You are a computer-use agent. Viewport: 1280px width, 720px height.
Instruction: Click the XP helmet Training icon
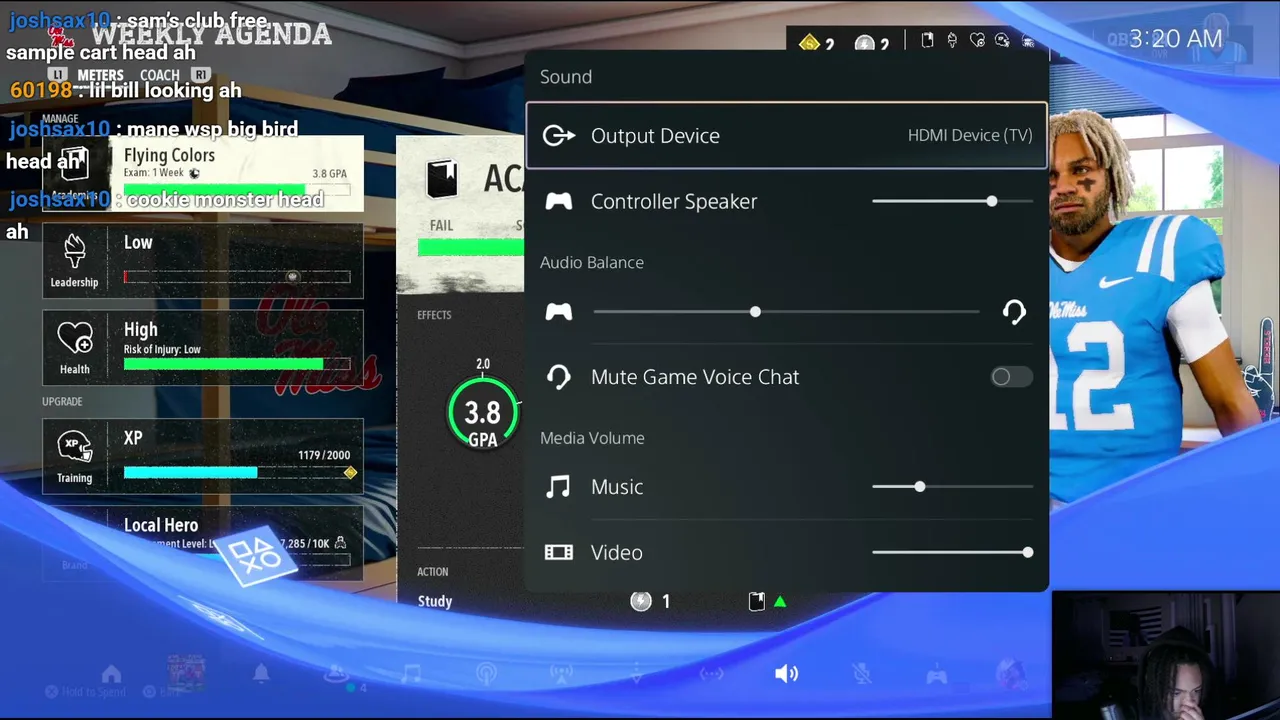point(75,447)
